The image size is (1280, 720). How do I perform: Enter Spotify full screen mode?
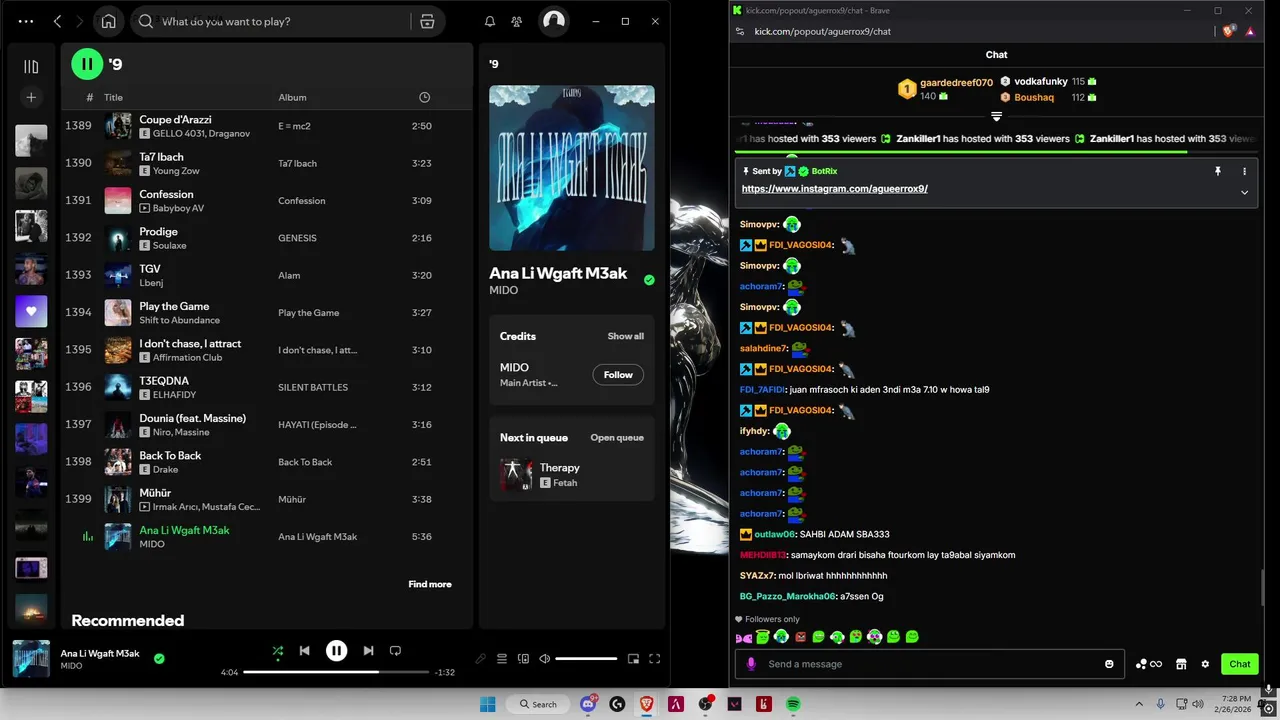click(655, 659)
